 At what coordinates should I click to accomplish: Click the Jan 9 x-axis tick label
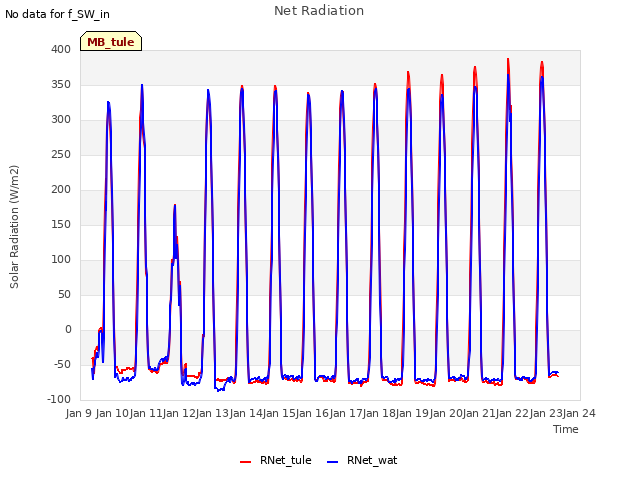79,413
